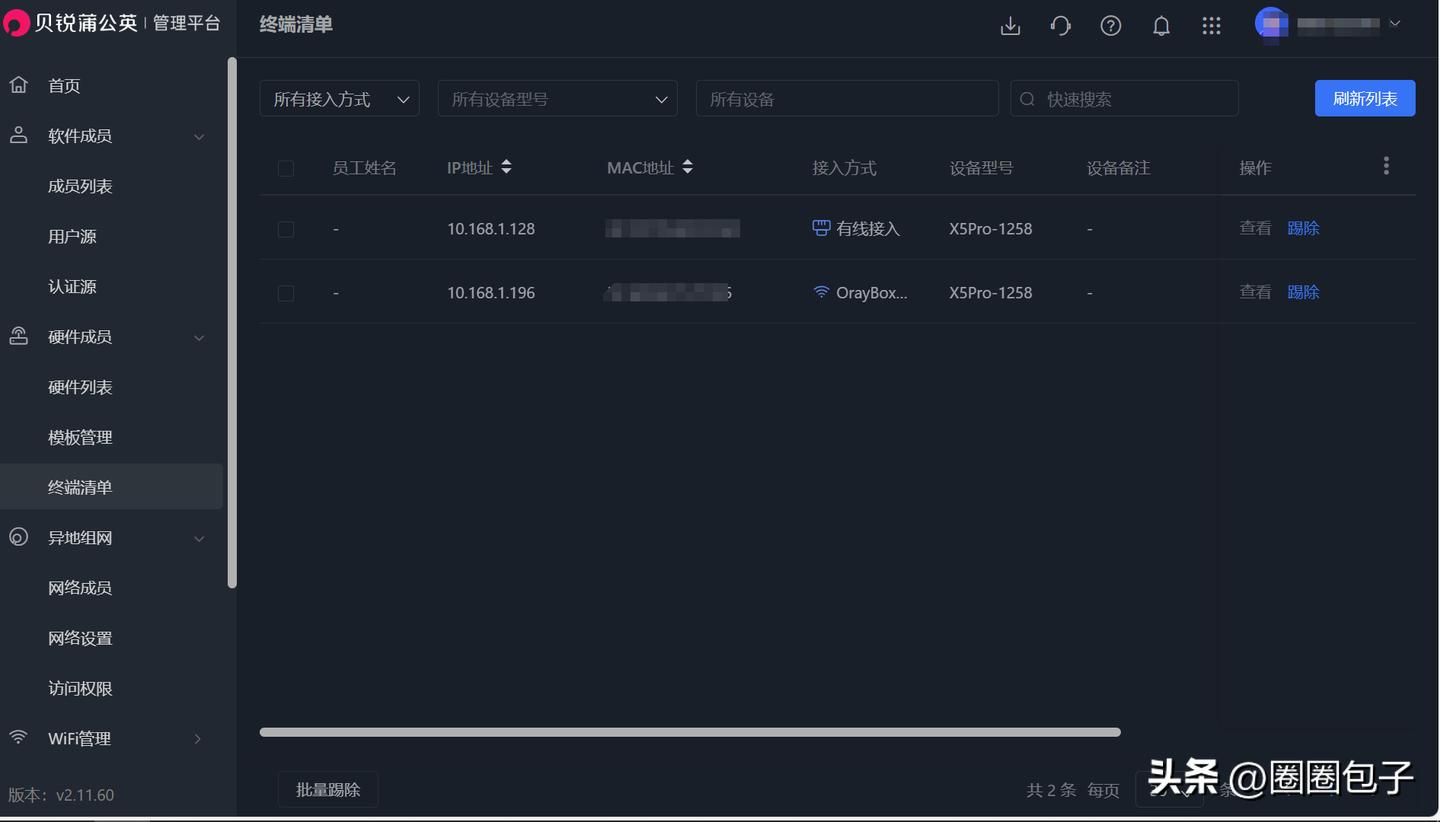Check the checkbox for IP 10.168.1.128
Viewport: 1440px width, 822px height.
click(x=285, y=228)
